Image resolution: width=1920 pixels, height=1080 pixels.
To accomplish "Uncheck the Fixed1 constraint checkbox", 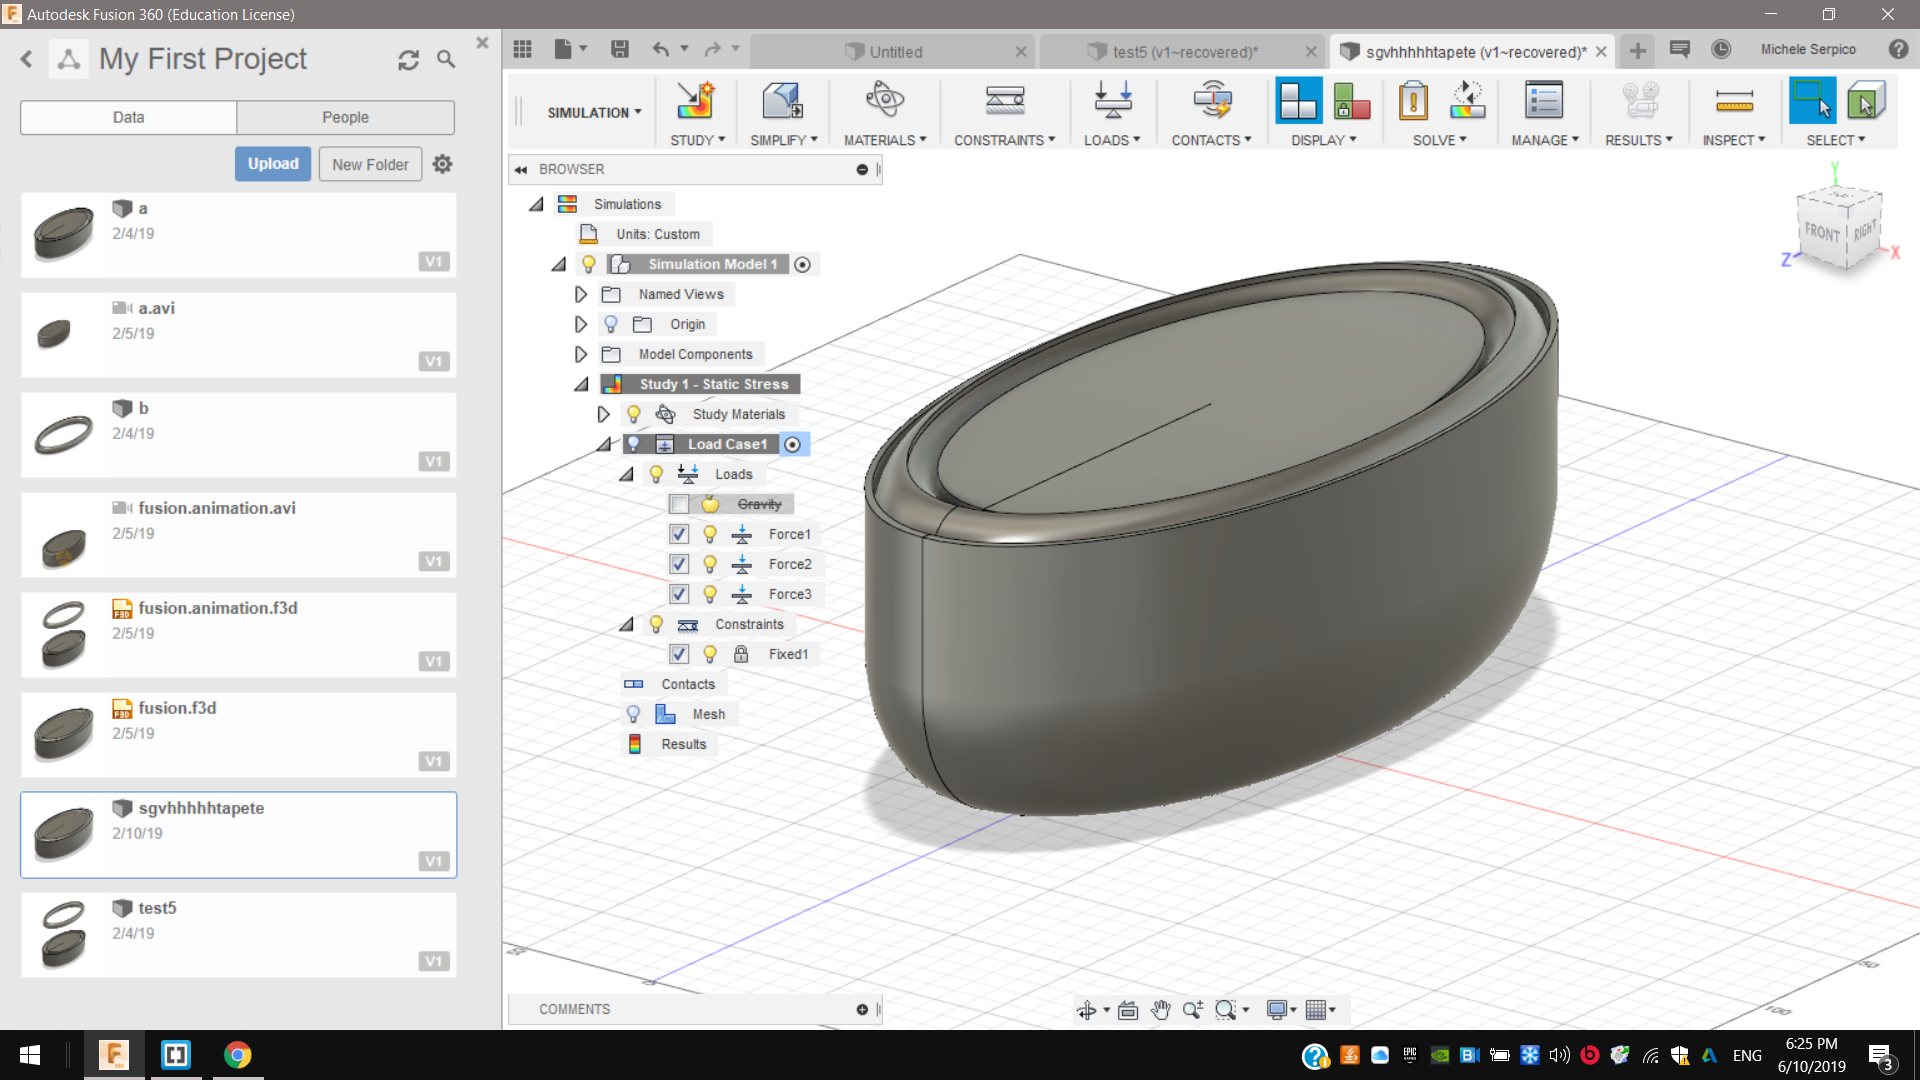I will (x=679, y=654).
